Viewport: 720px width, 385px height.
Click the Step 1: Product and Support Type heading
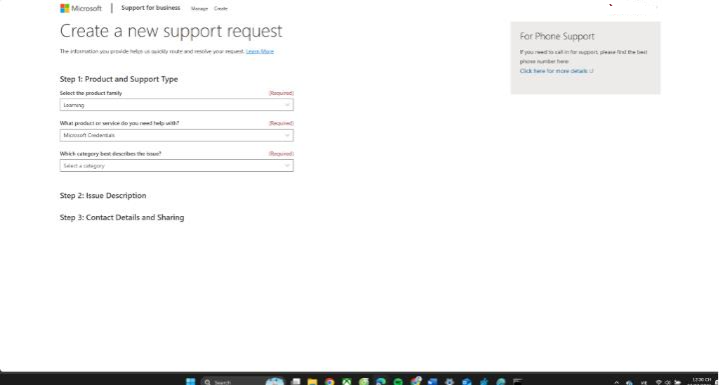tap(118, 79)
